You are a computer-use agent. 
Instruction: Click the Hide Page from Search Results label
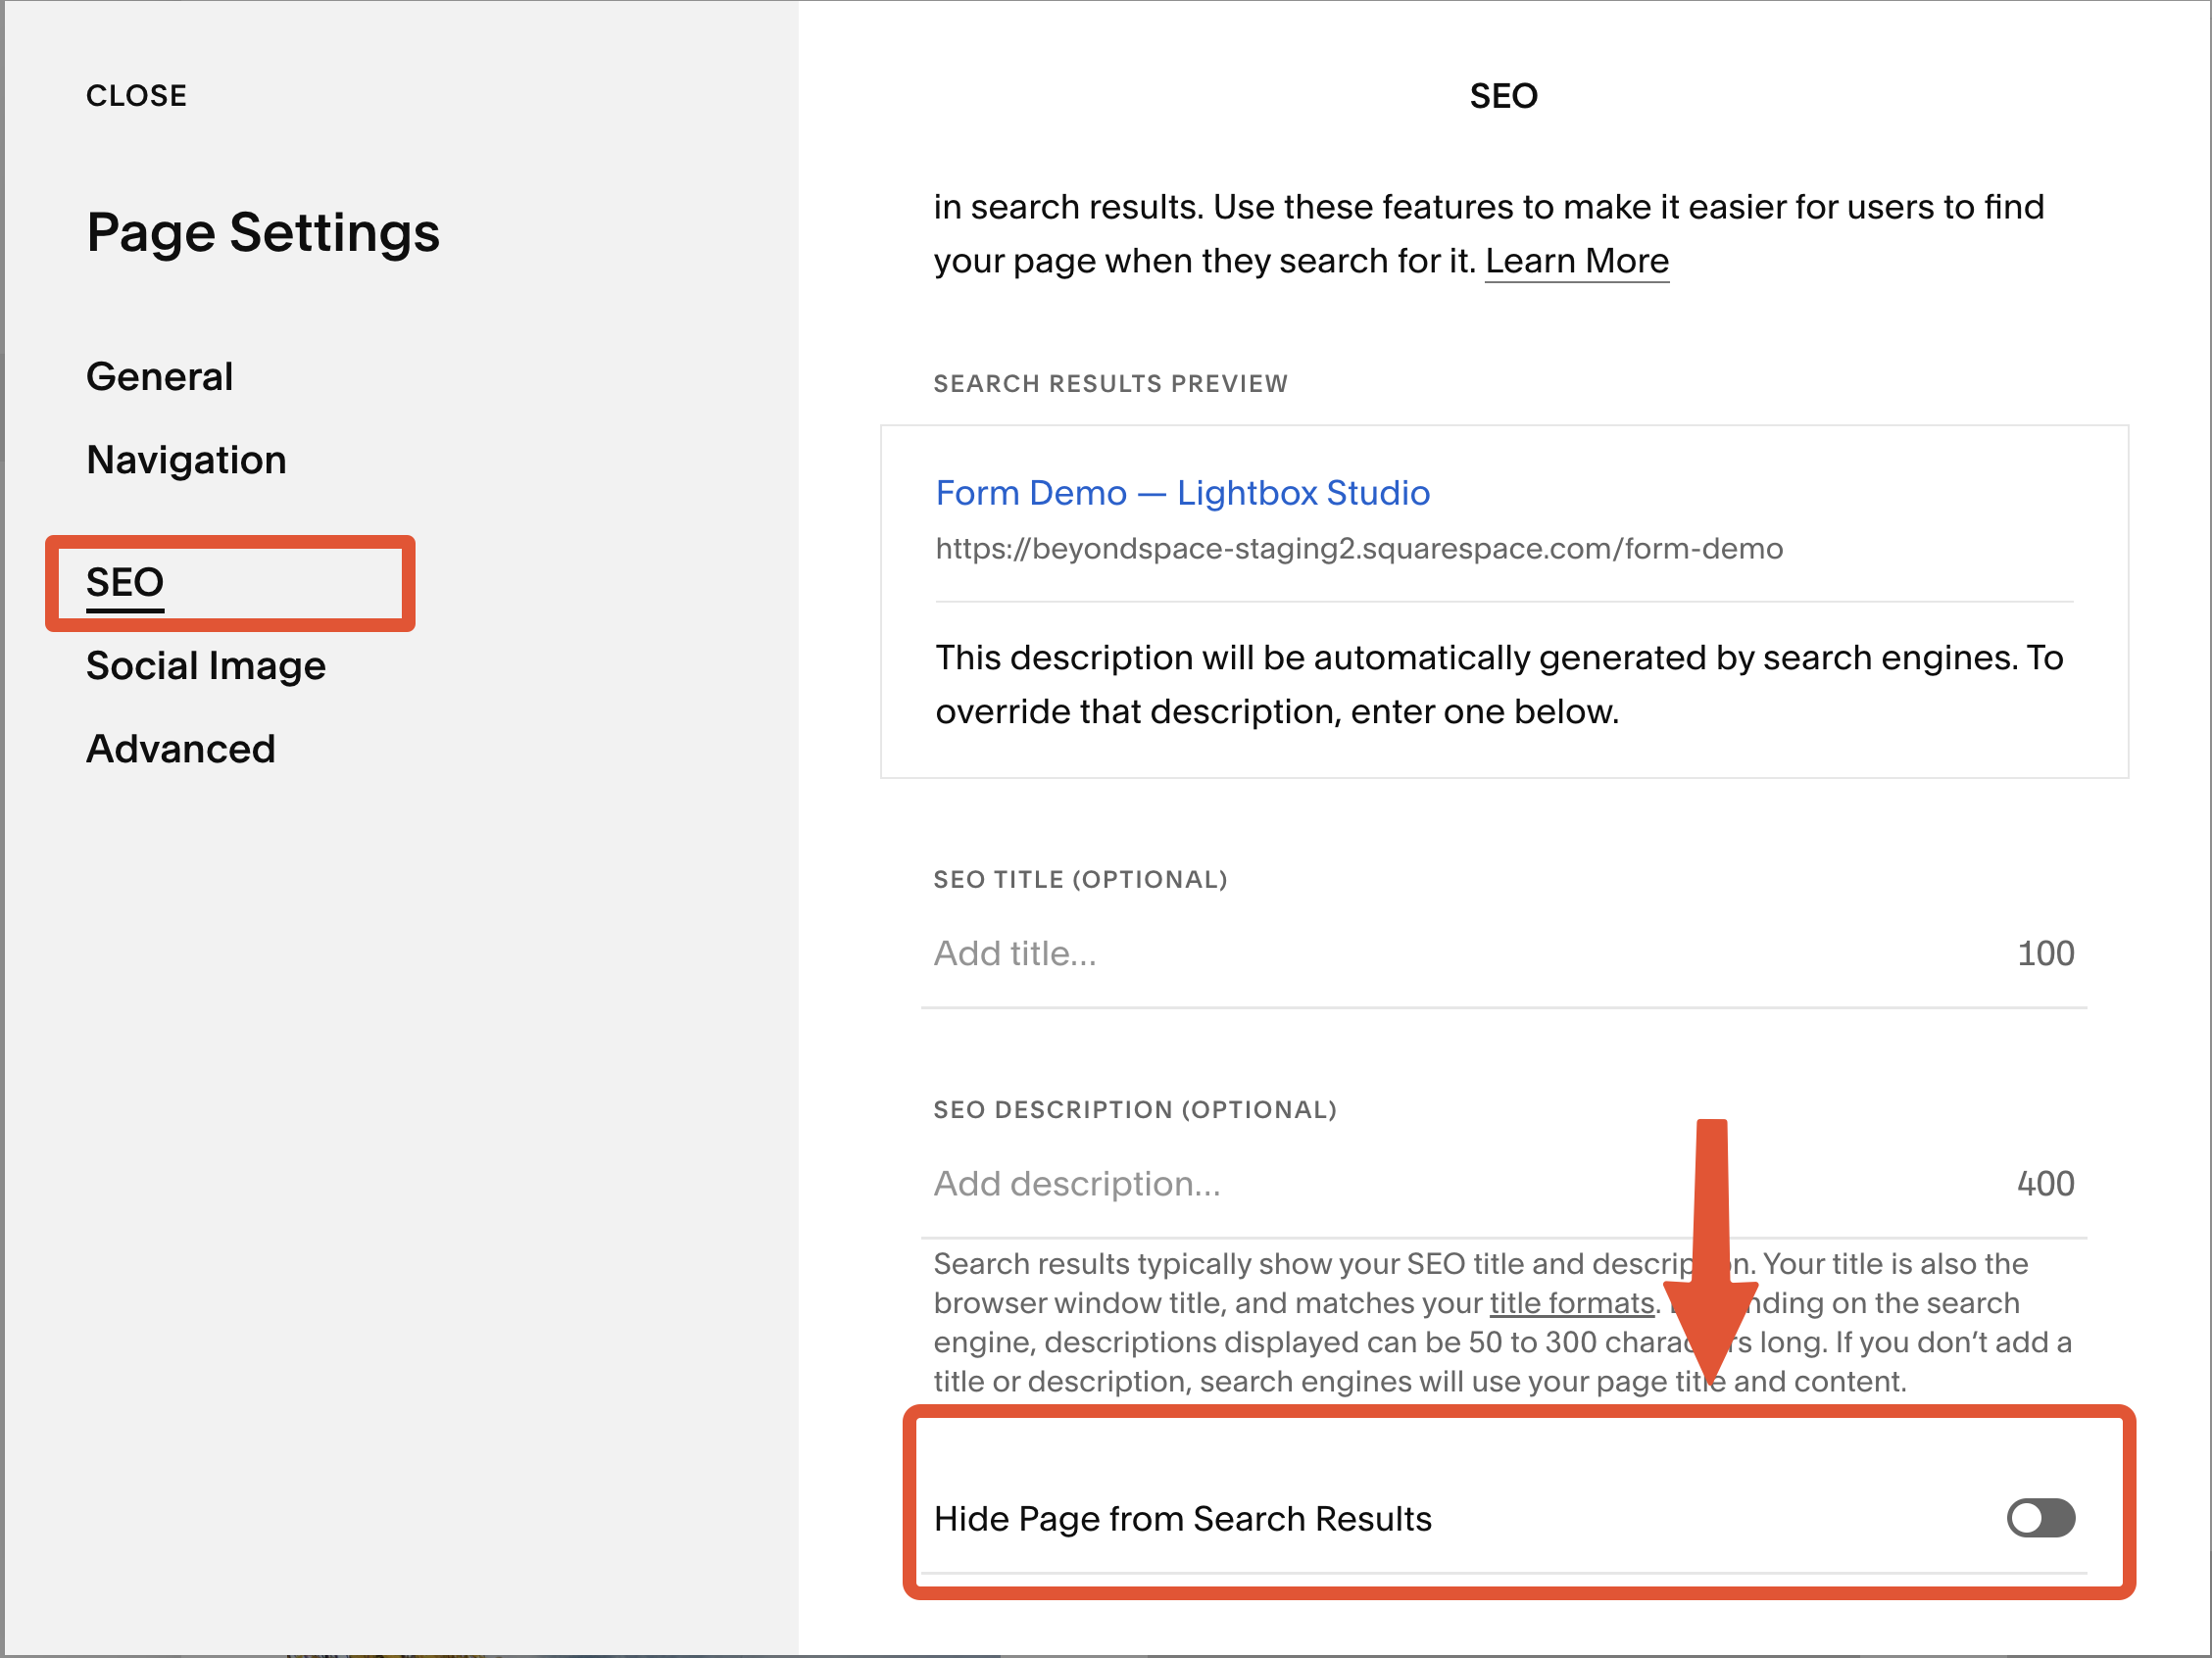(x=1183, y=1519)
